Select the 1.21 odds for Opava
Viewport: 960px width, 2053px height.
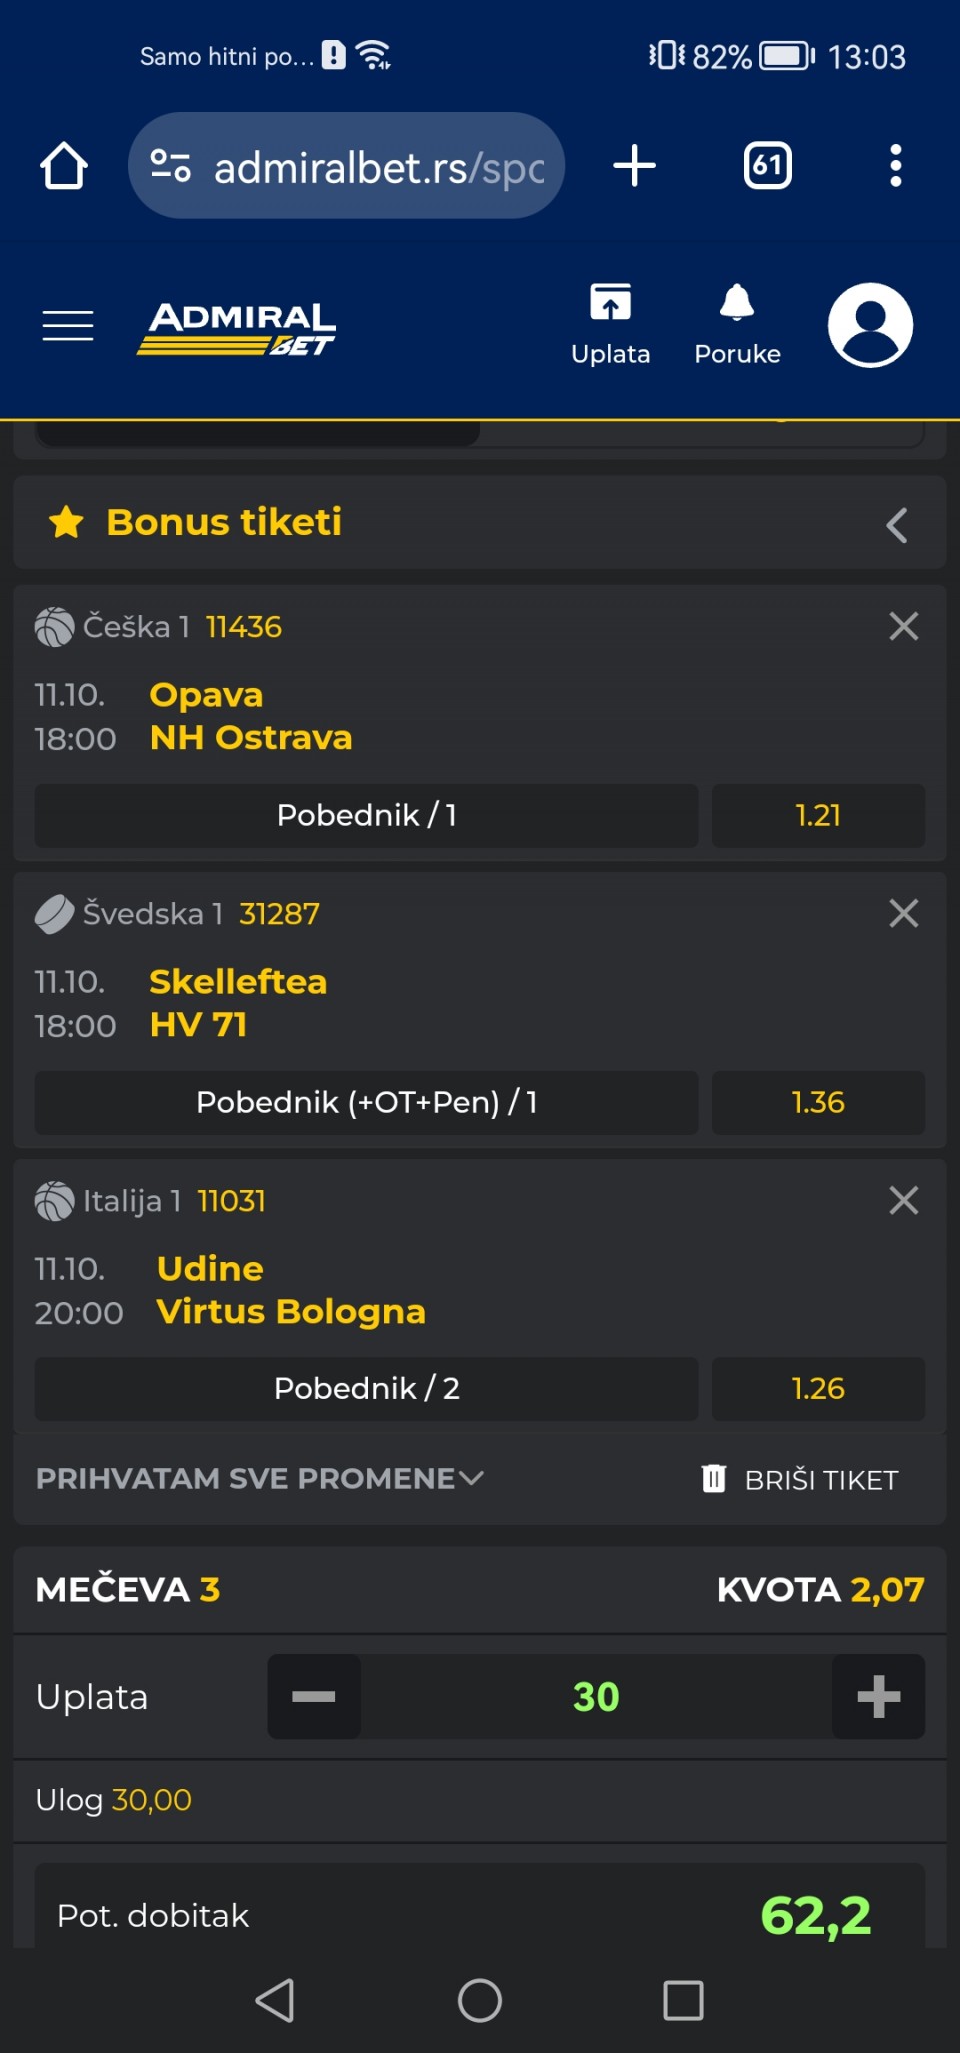click(817, 816)
